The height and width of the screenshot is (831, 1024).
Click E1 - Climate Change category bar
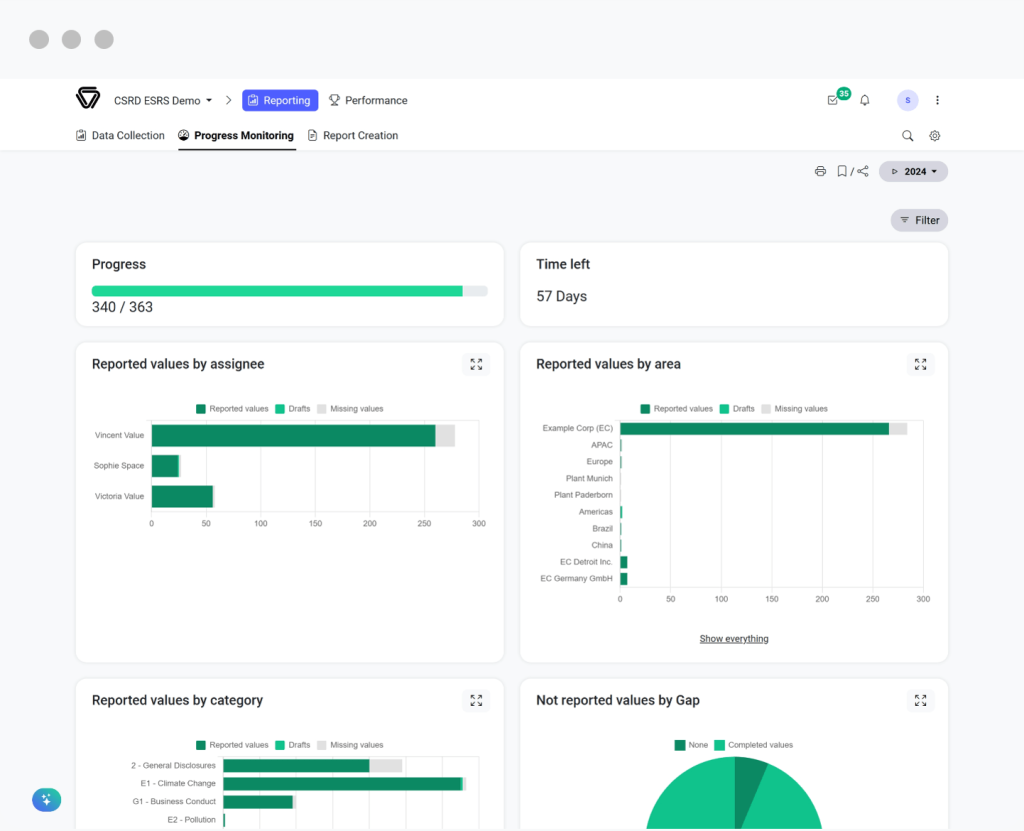click(343, 784)
